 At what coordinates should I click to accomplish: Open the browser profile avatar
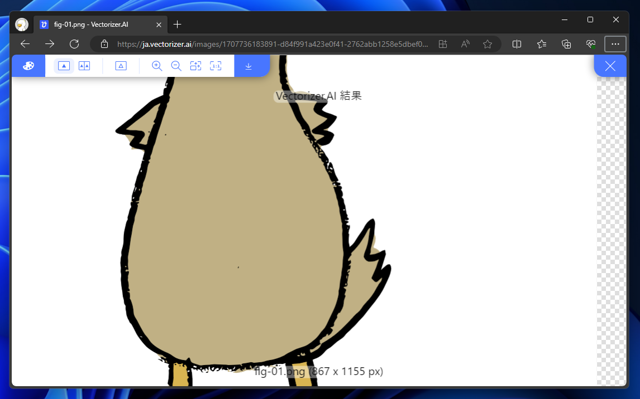22,24
